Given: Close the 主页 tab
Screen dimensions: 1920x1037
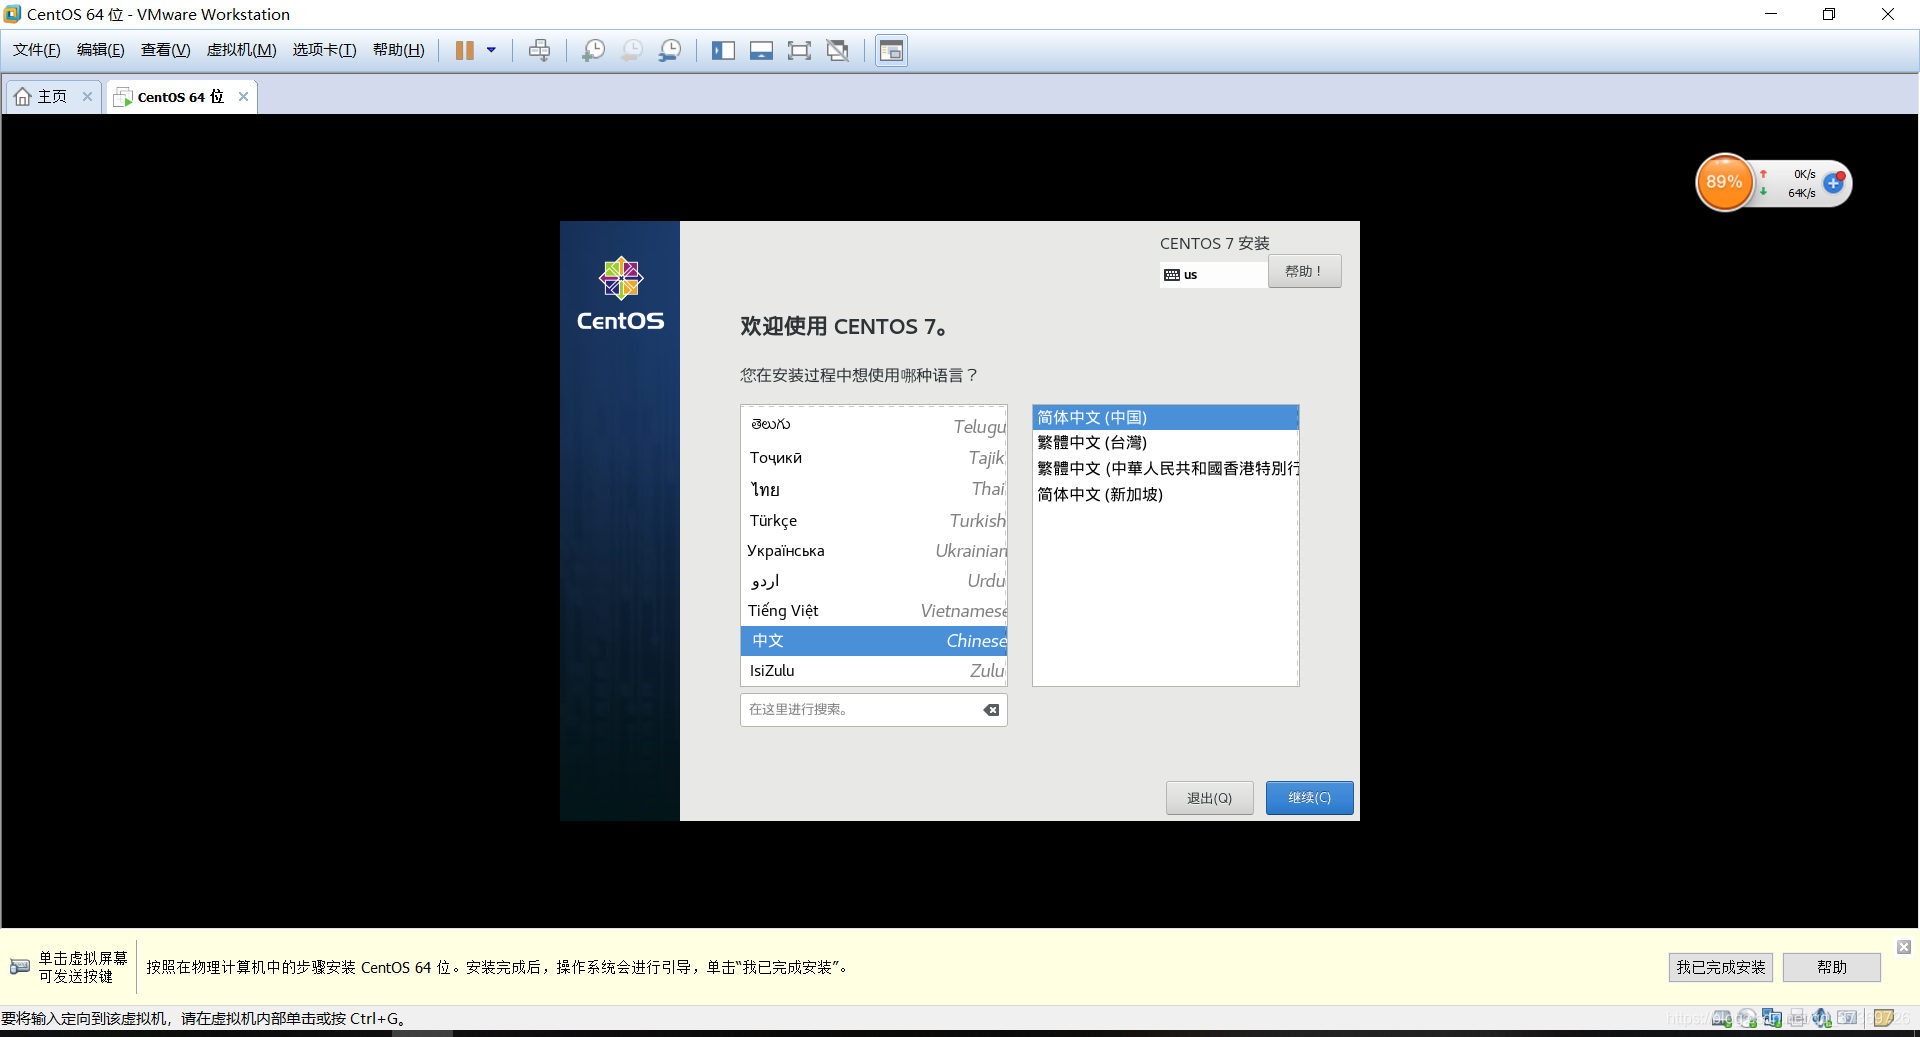Looking at the screenshot, I should 87,96.
